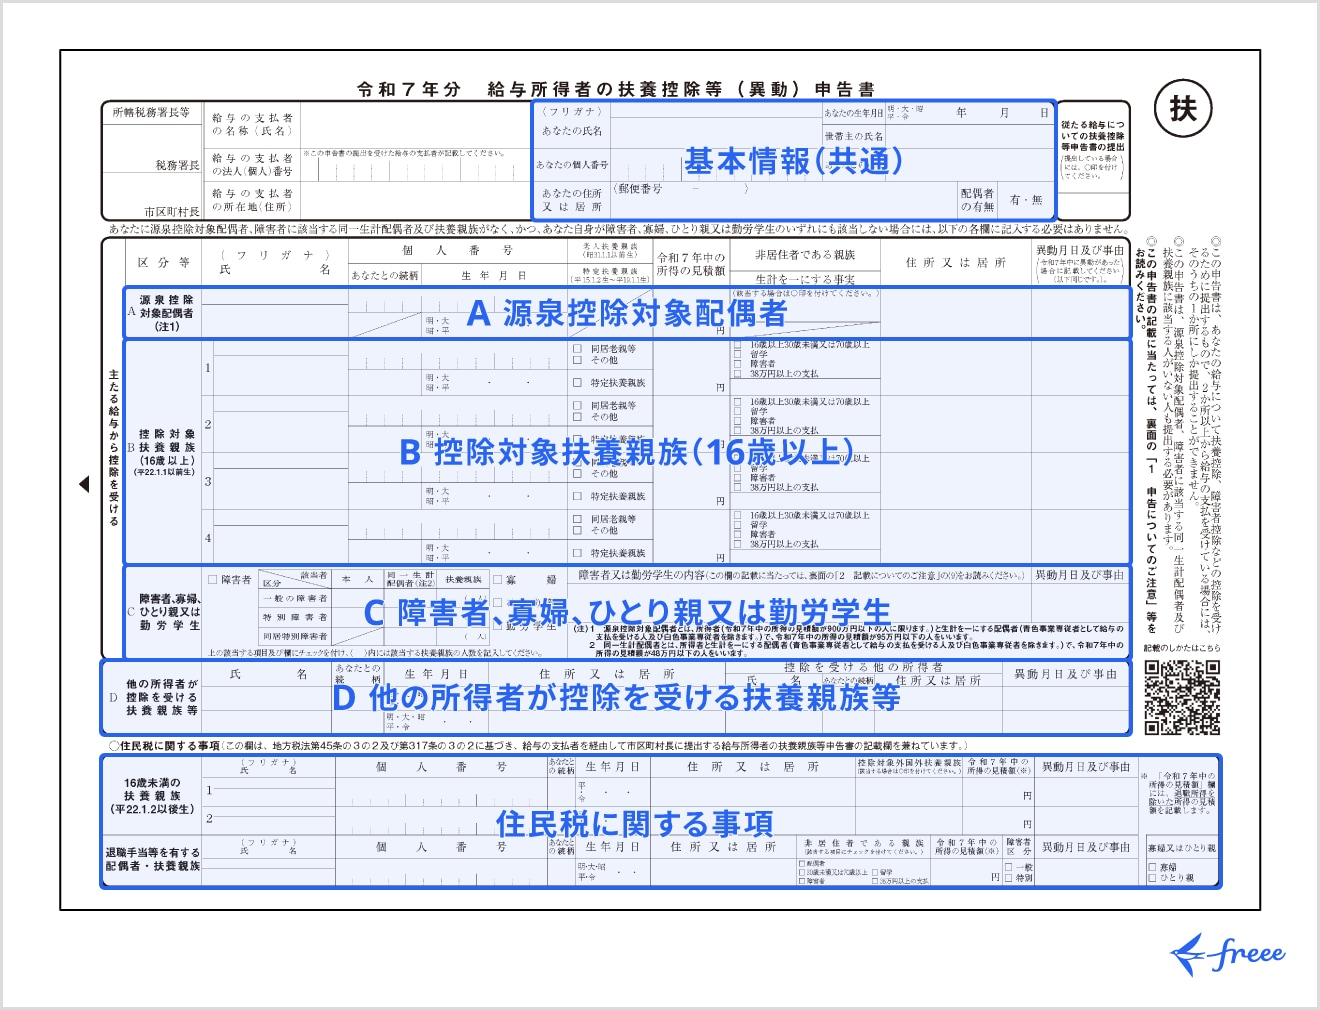Tick その他 checkbox for dependent row 3
The height and width of the screenshot is (1010, 1320).
pyautogui.click(x=578, y=472)
